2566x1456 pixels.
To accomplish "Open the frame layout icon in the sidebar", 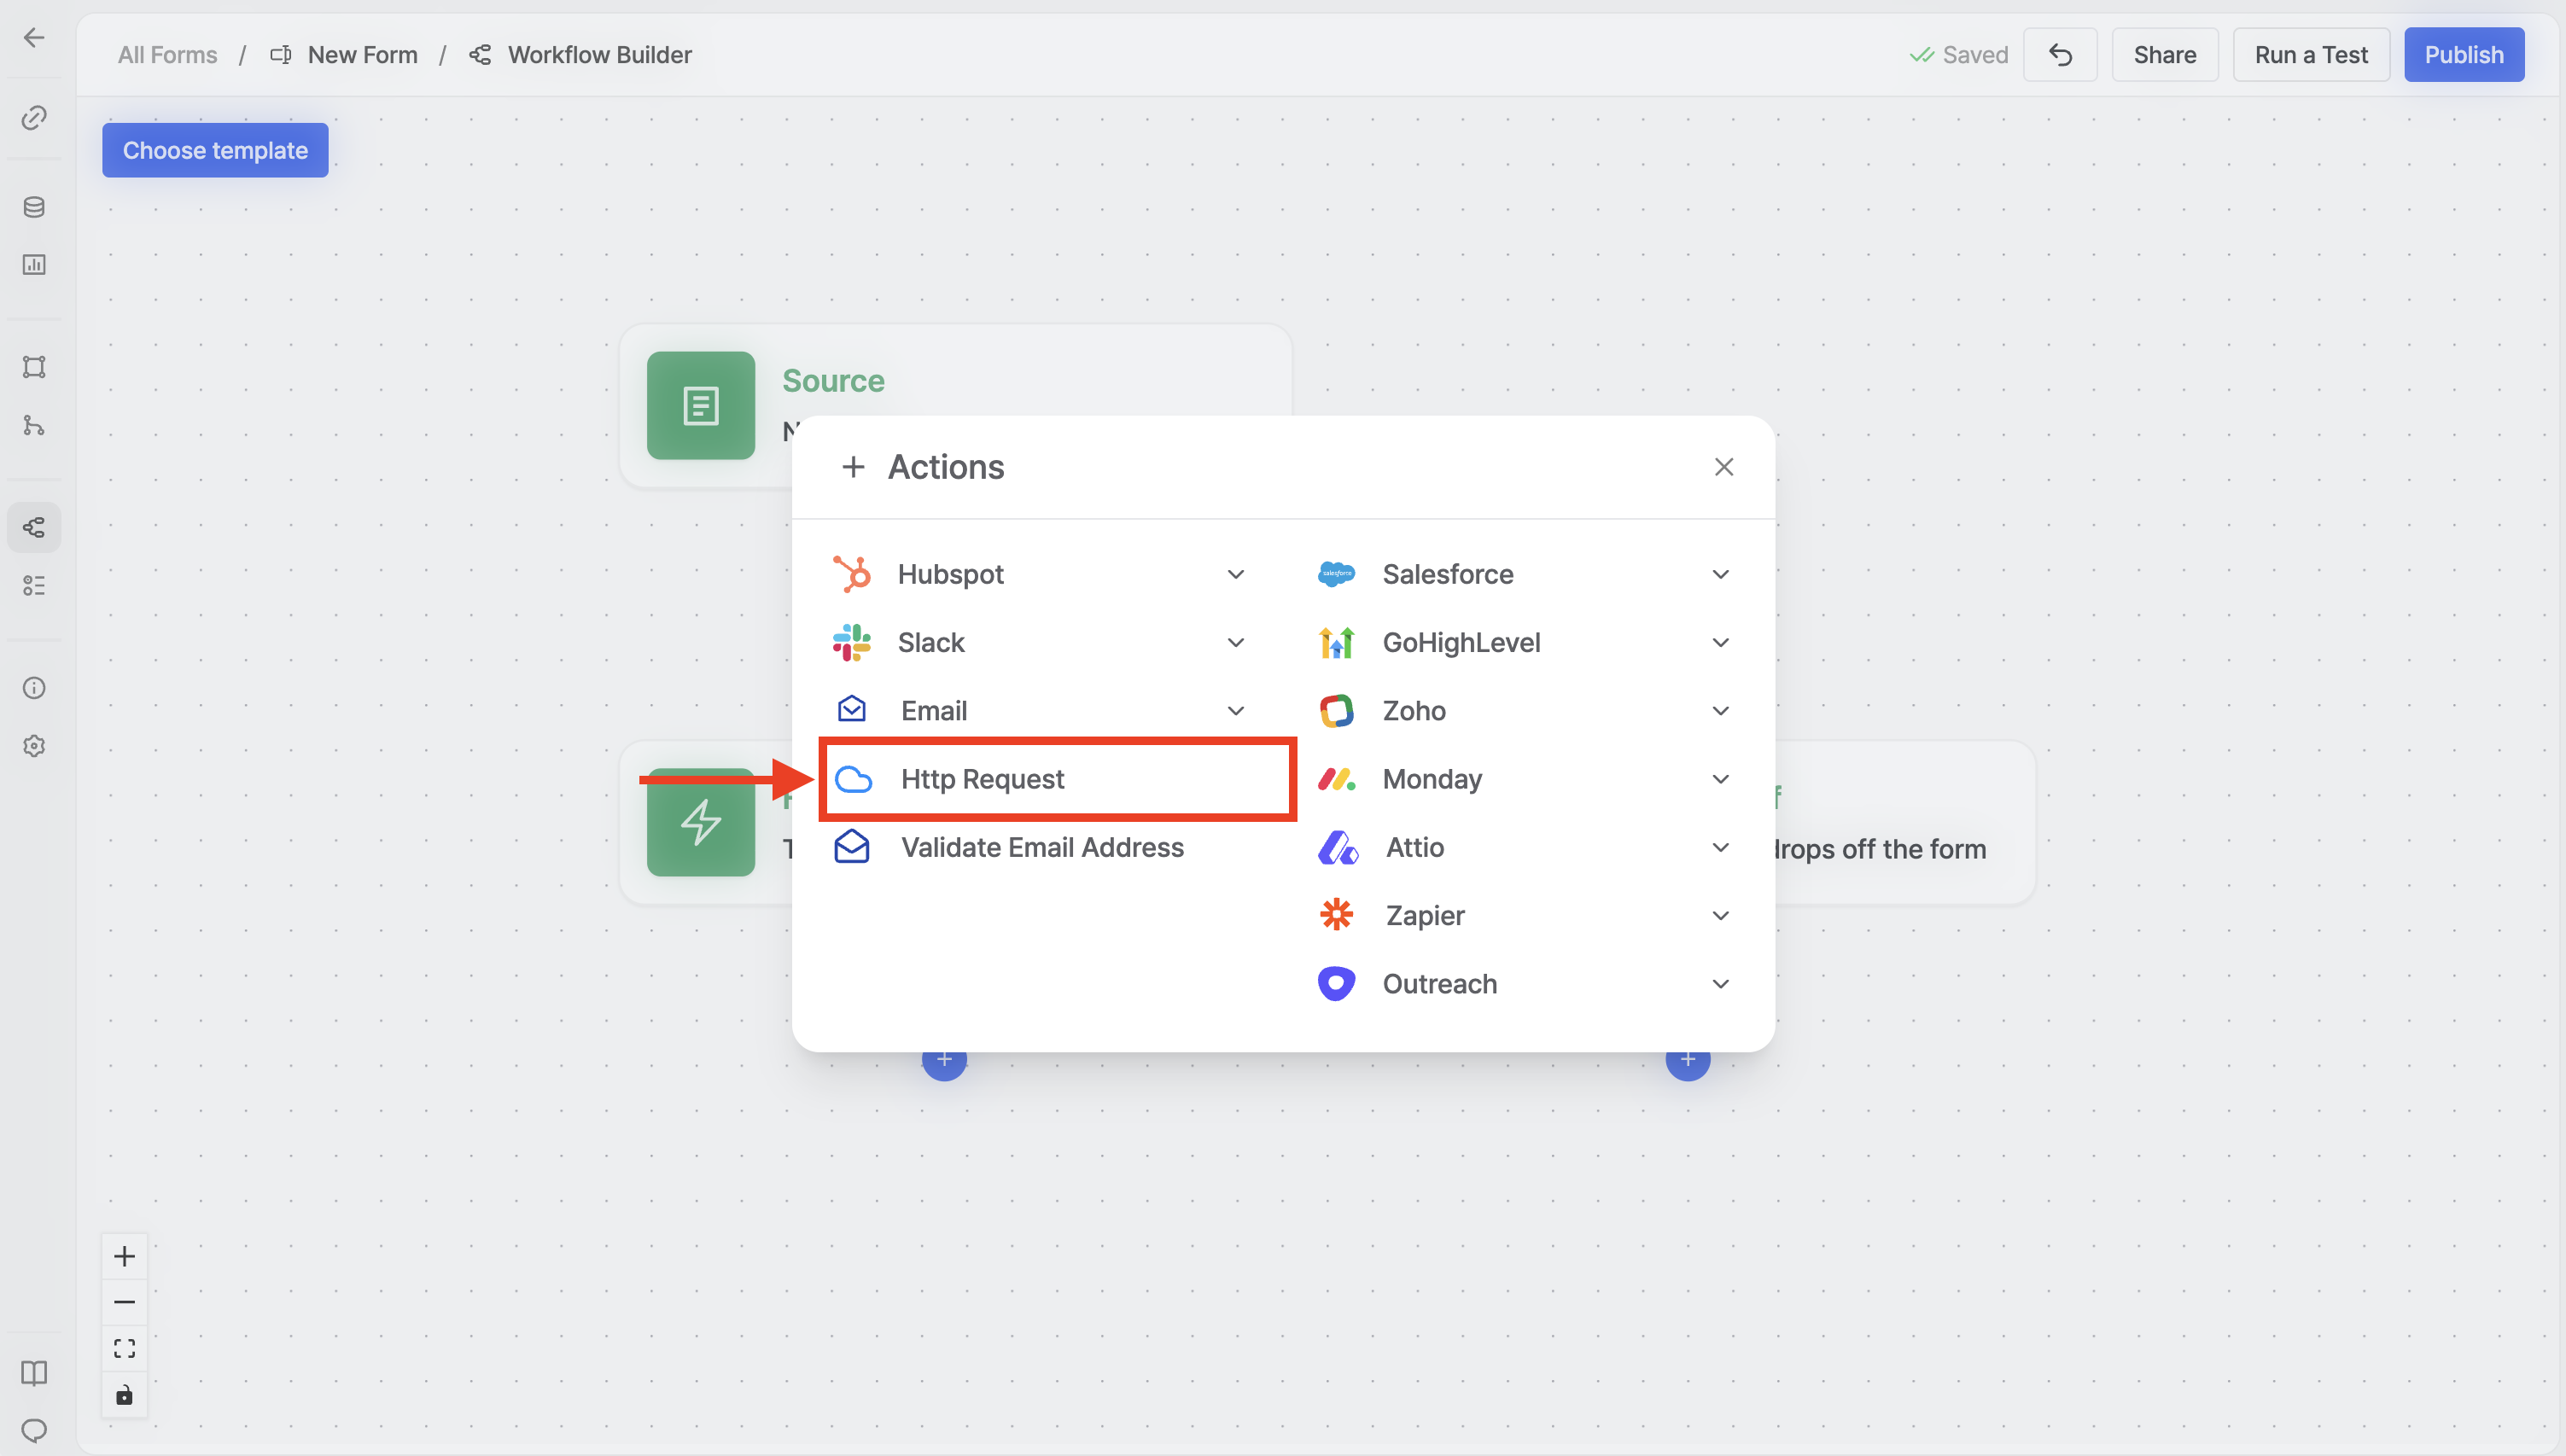I will click(x=34, y=367).
